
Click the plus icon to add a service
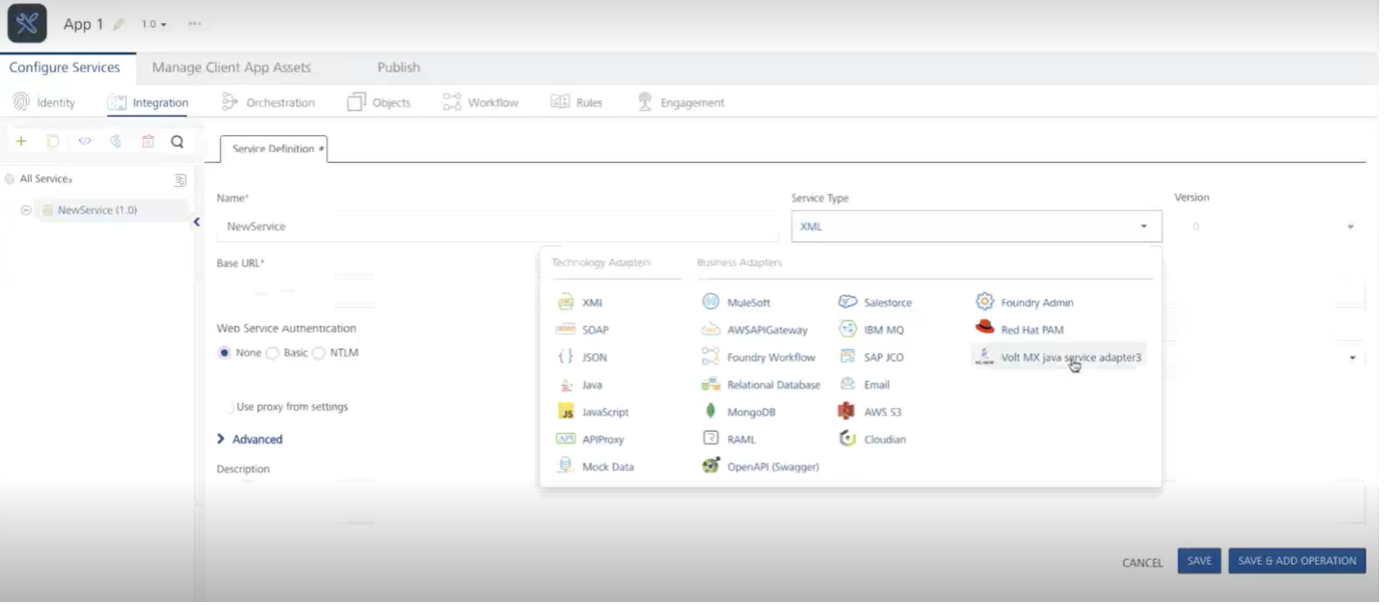[x=21, y=142]
